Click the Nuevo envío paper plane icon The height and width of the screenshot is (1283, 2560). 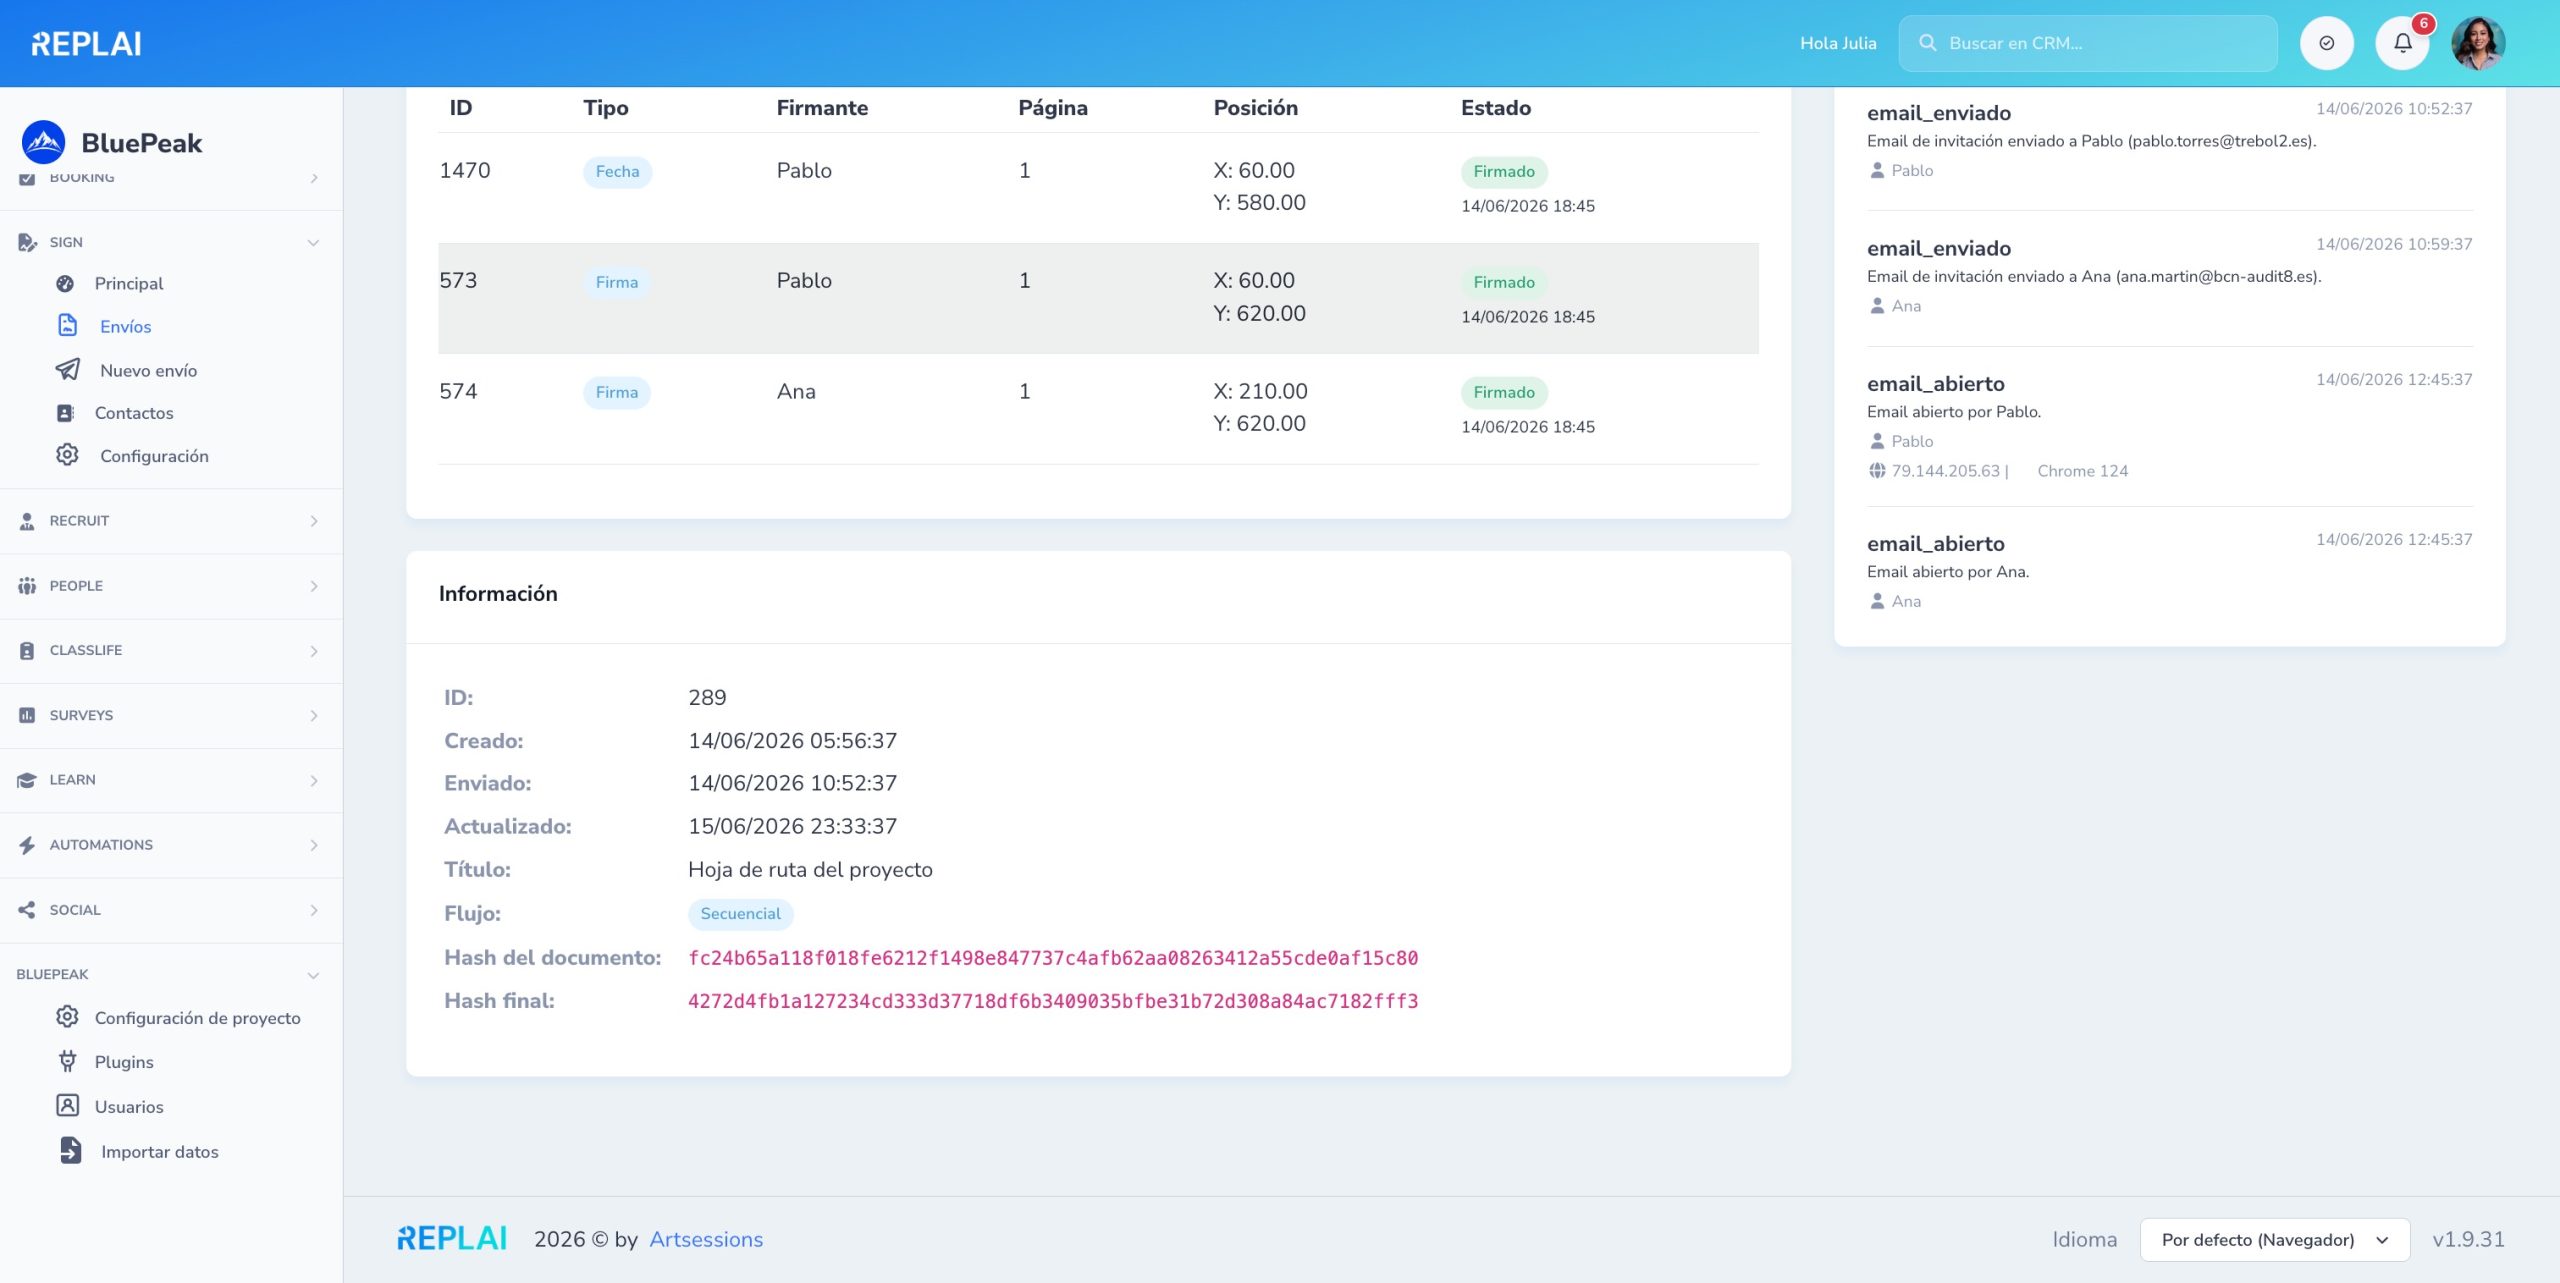[67, 369]
